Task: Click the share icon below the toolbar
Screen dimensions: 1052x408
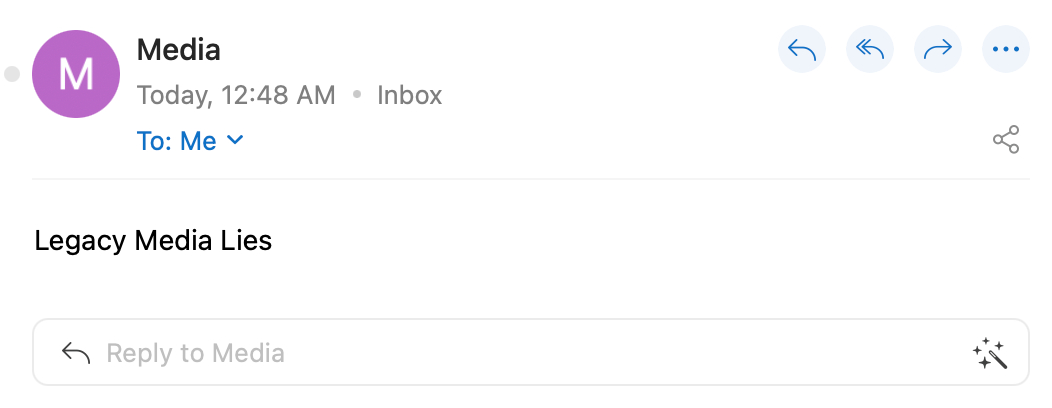Action: point(1006,140)
